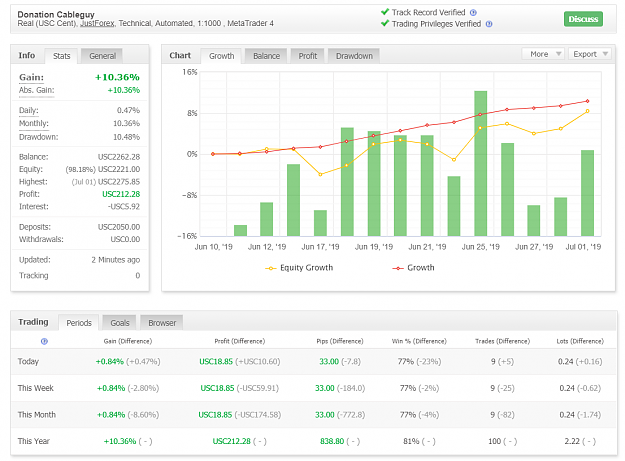The height and width of the screenshot is (461, 625).
Task: Click the Interest value -USC5.92
Action: [x=124, y=206]
